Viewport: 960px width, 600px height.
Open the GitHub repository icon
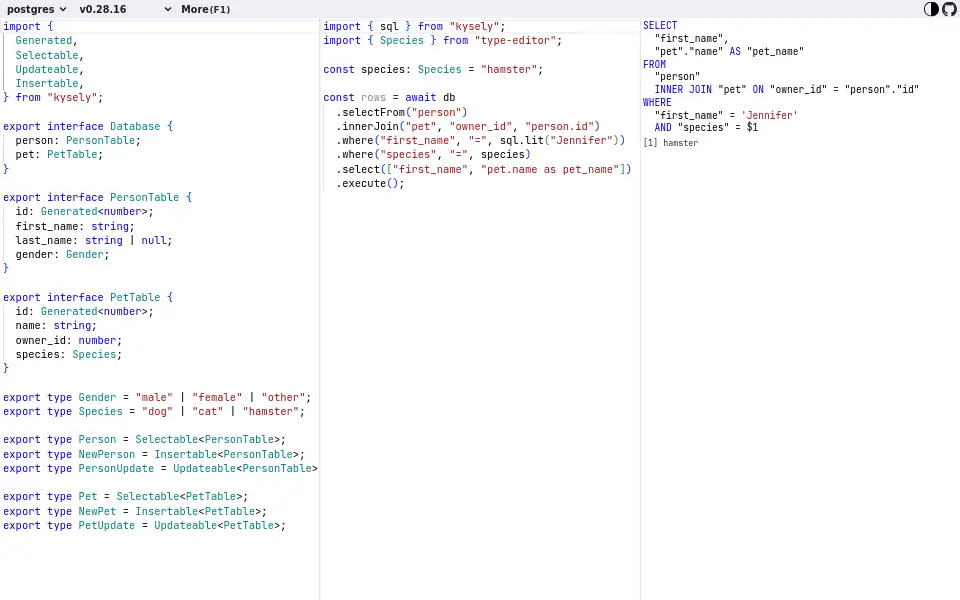(949, 9)
